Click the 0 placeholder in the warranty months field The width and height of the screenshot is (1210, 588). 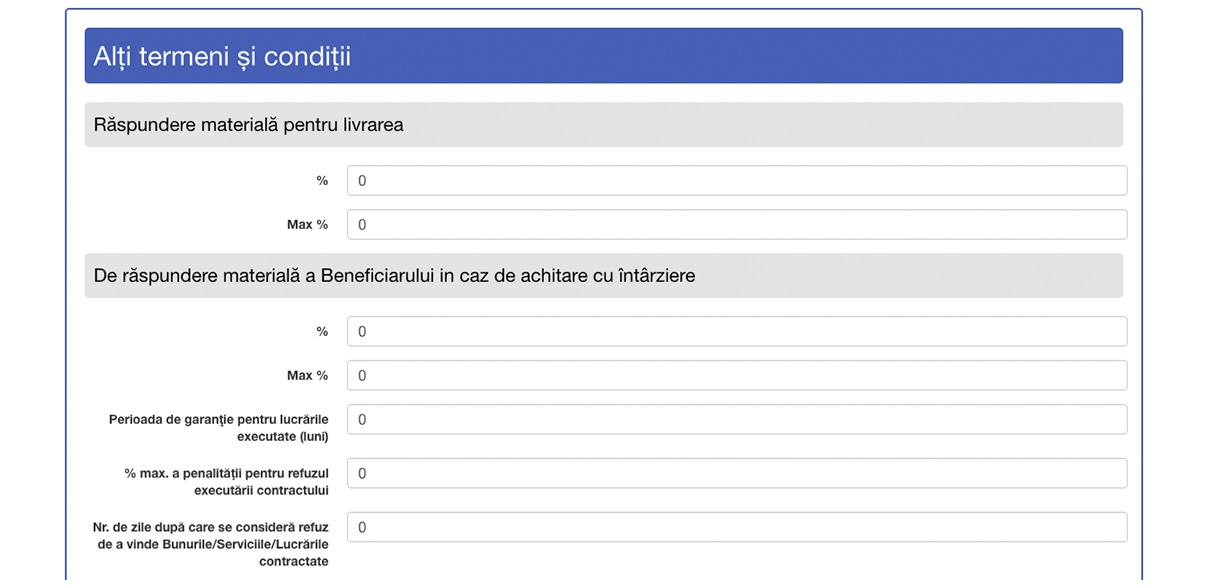click(x=362, y=420)
